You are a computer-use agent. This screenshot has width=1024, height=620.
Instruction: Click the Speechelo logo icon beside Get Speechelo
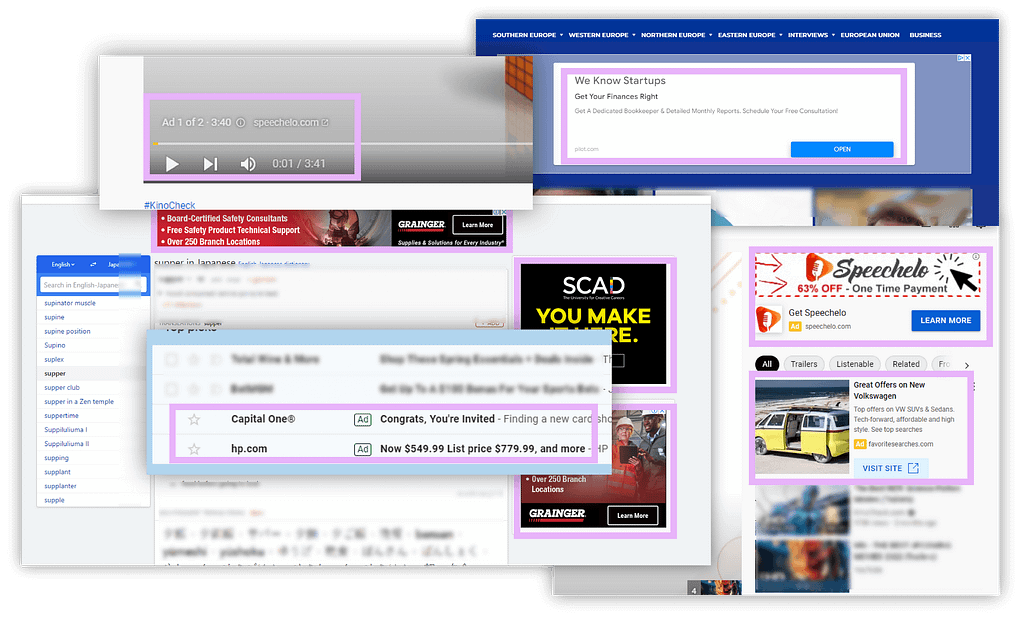769,319
